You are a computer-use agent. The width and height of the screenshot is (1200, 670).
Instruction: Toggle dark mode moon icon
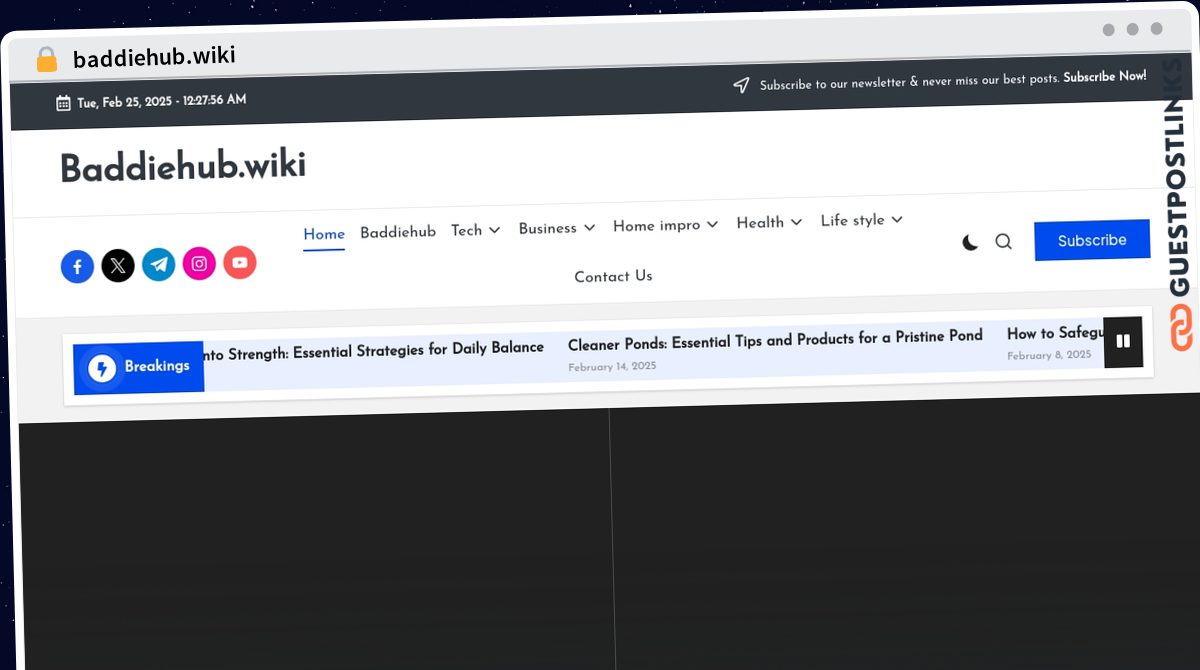(970, 243)
